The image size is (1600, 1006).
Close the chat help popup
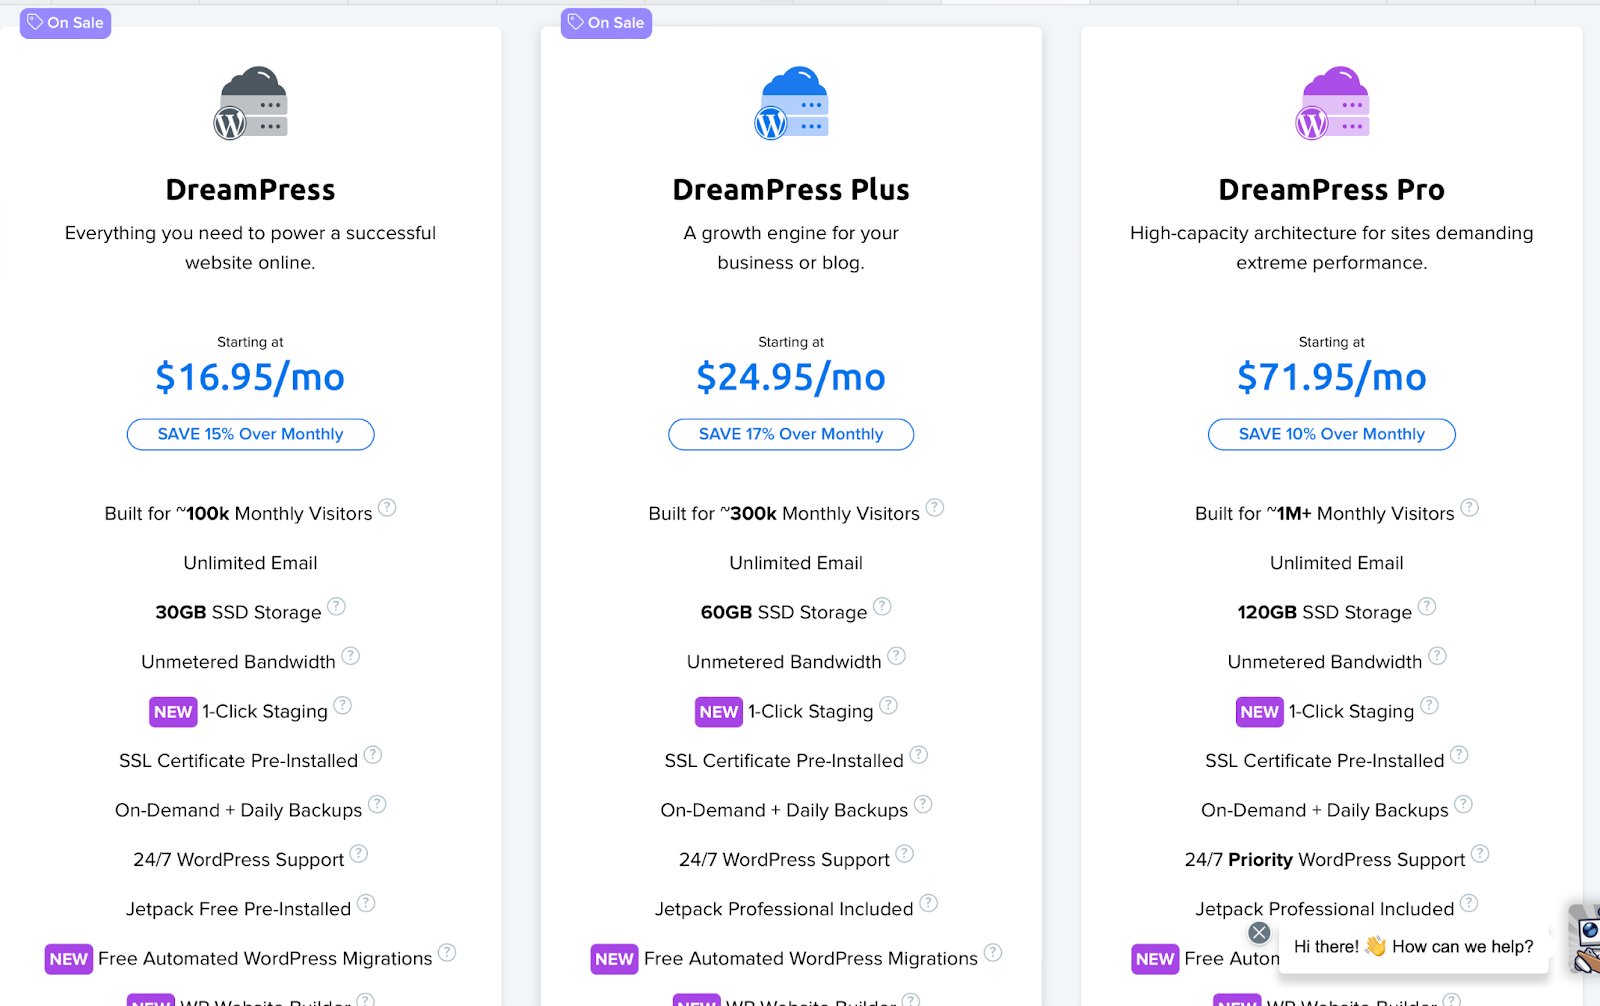click(x=1259, y=933)
